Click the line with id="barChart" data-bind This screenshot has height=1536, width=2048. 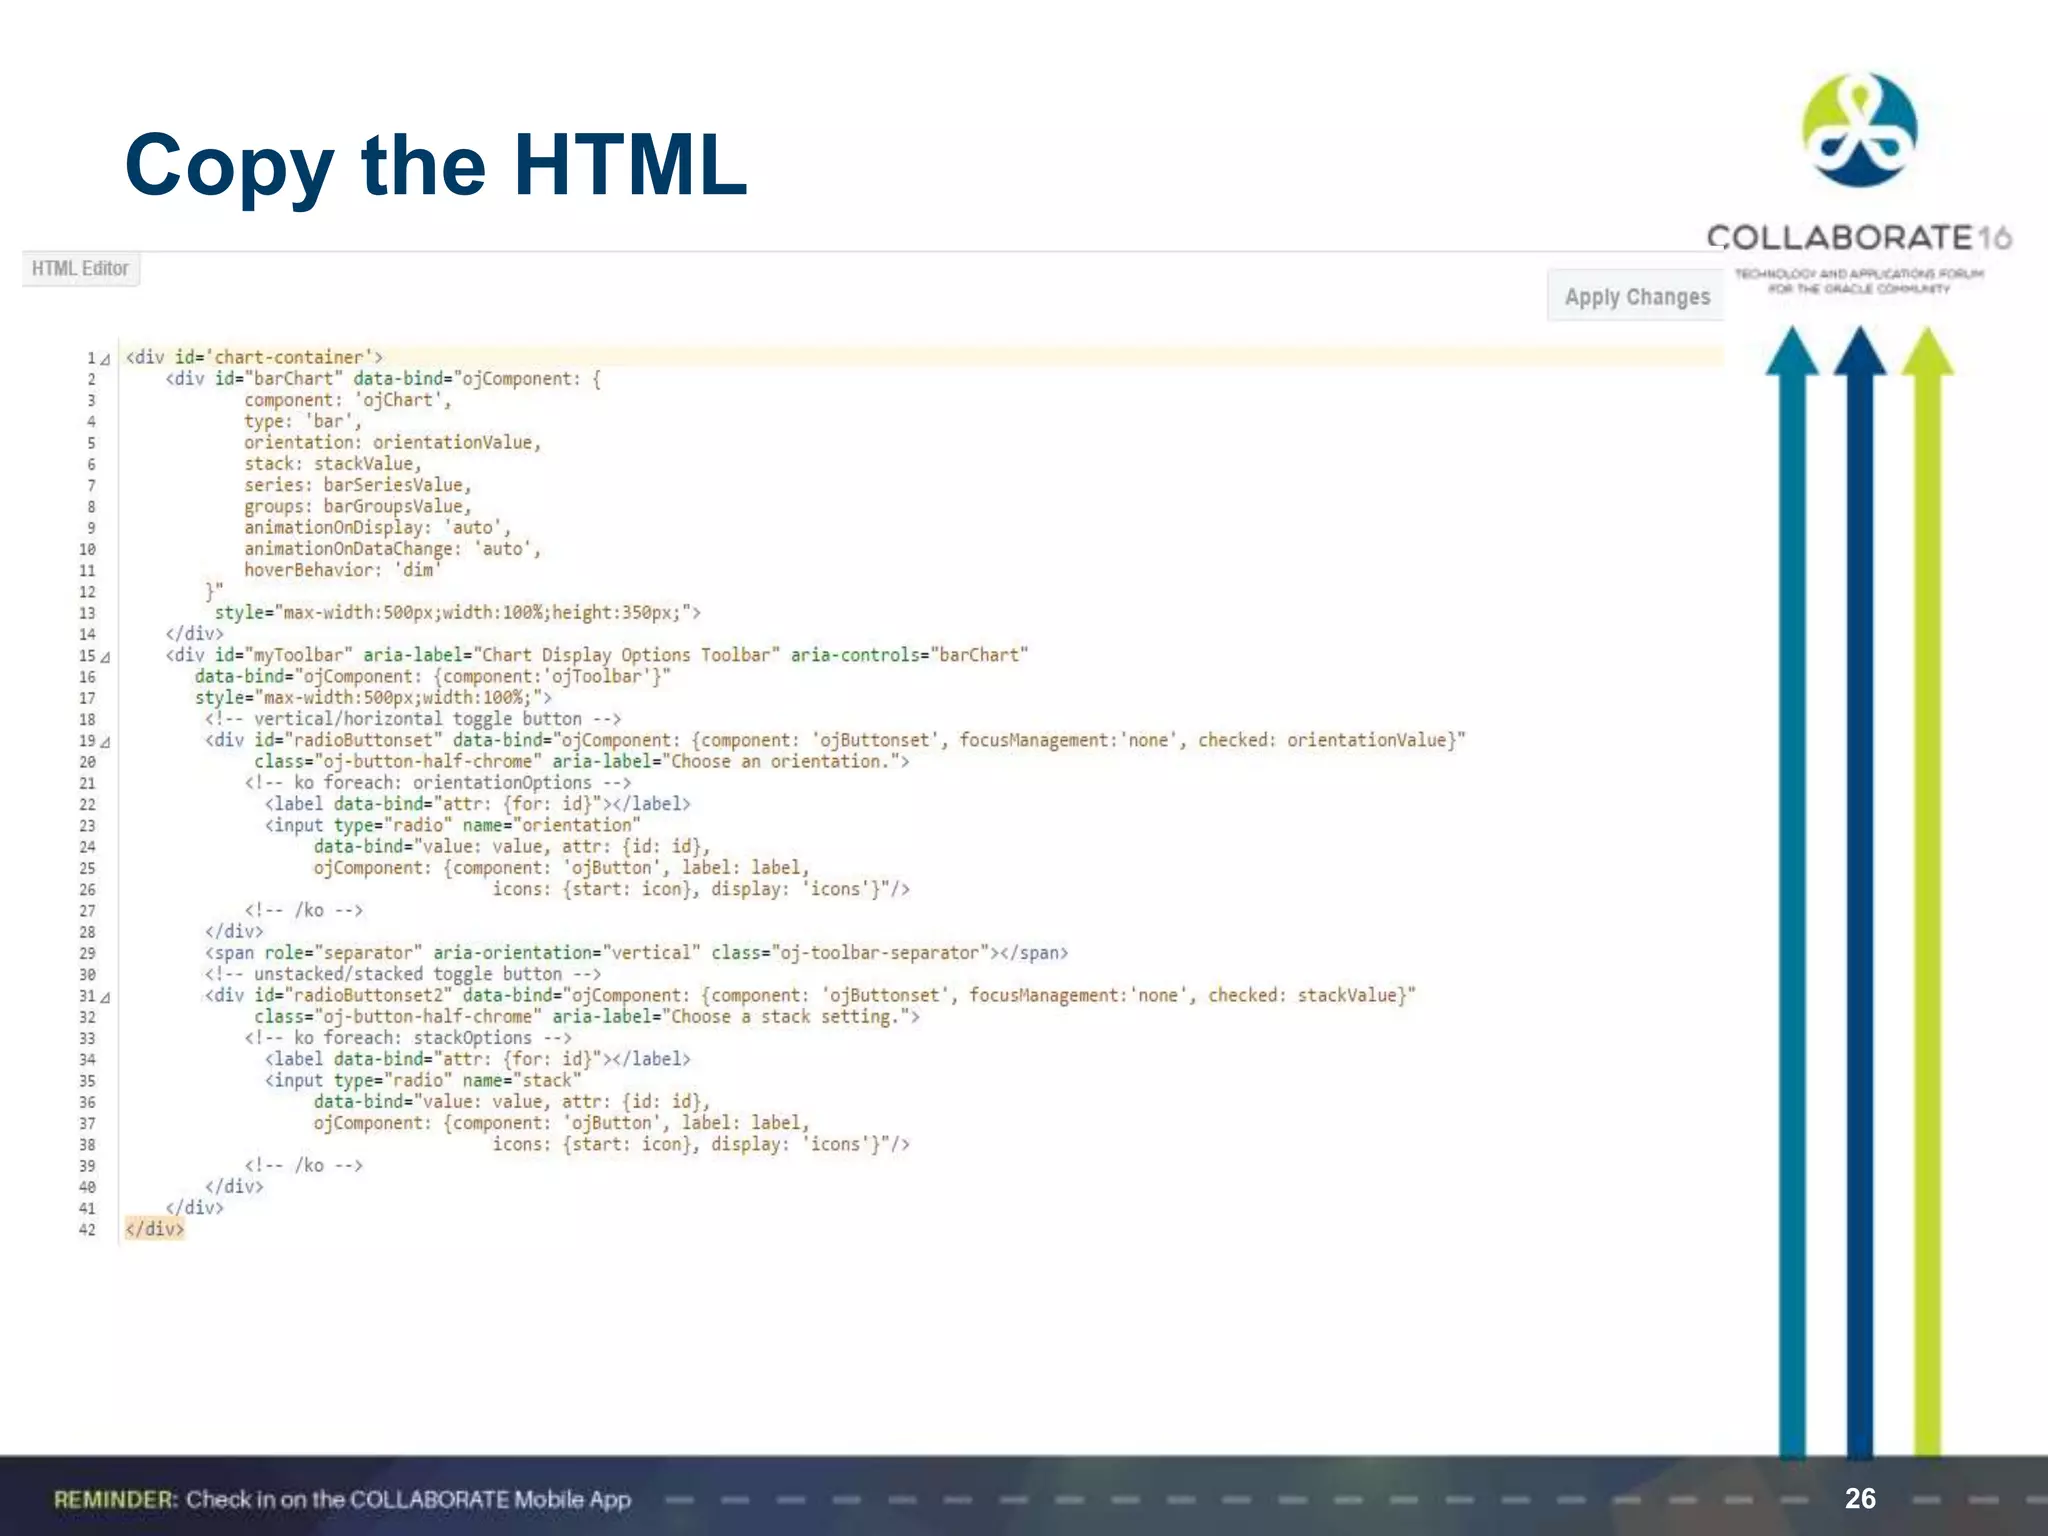(x=383, y=379)
